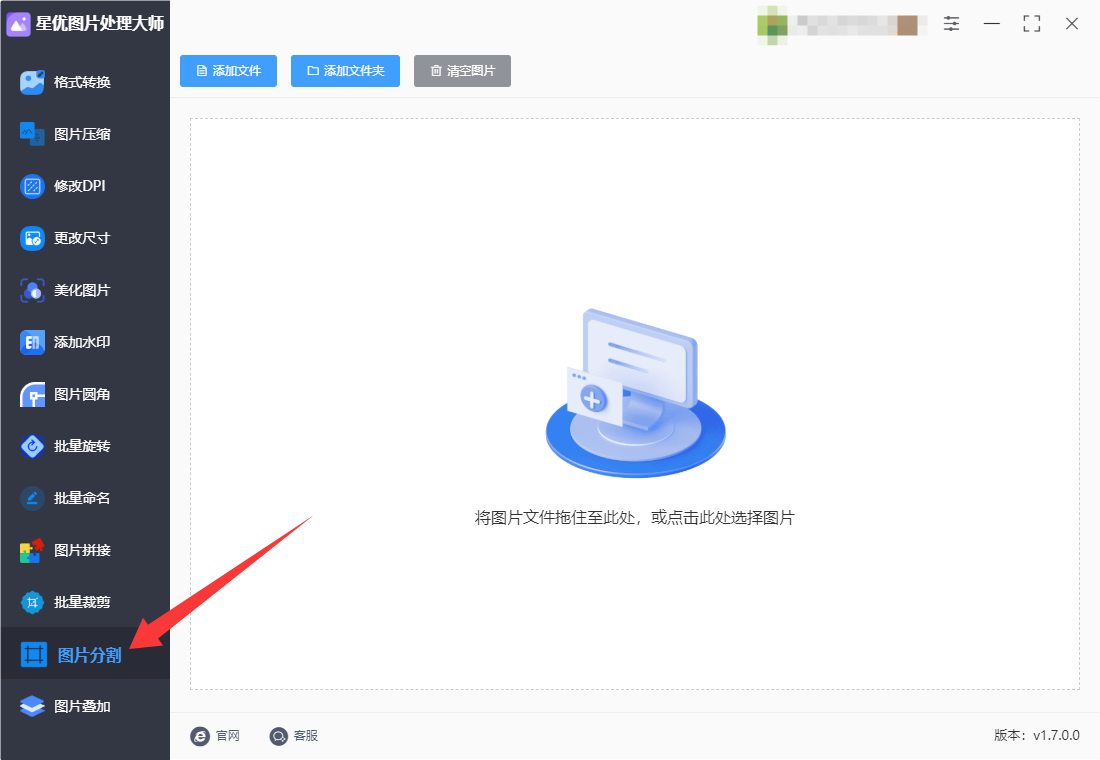
Task: Click the 图片拼接 puzzle icon
Action: [x=32, y=550]
